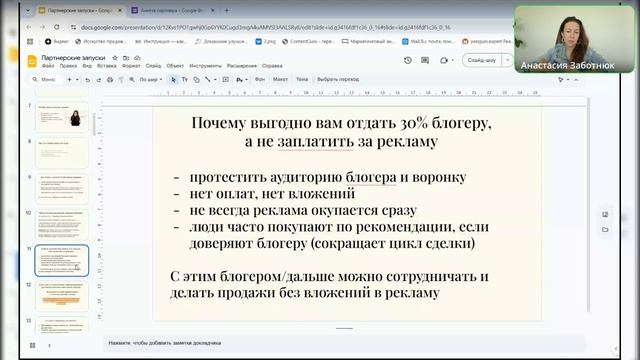Click Выбрать переход button
The image size is (640, 360).
tap(338, 79)
